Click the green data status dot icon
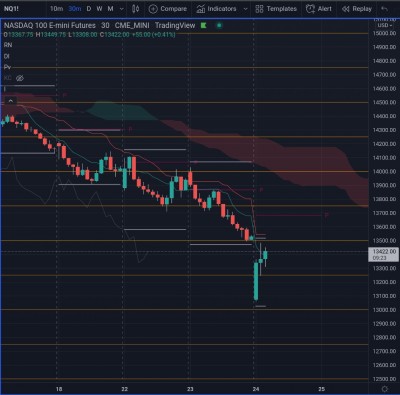 coord(219,25)
